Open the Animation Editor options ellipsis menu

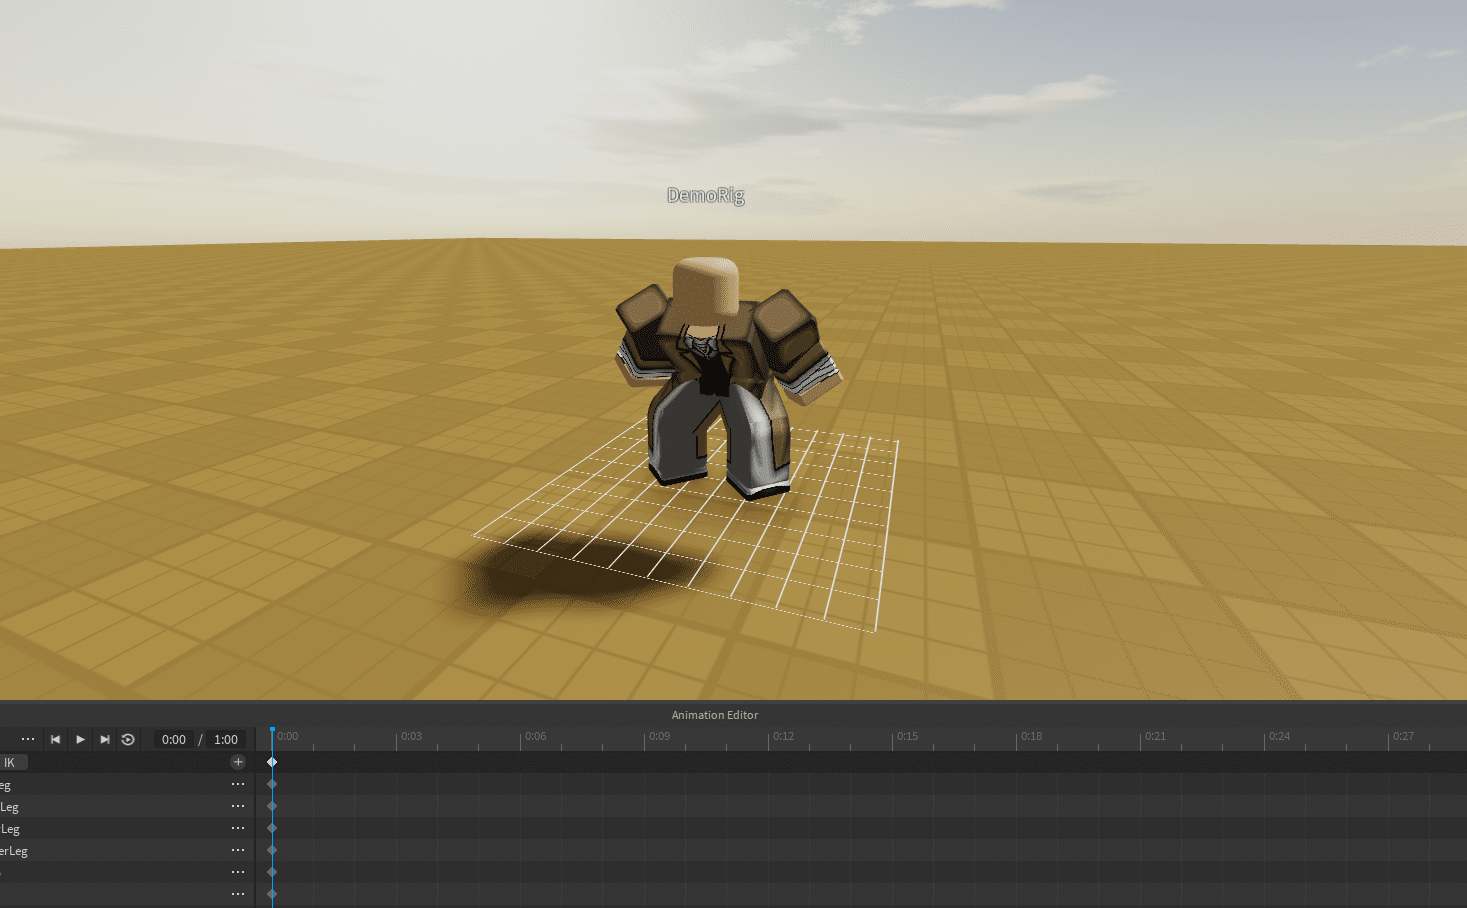(x=28, y=739)
